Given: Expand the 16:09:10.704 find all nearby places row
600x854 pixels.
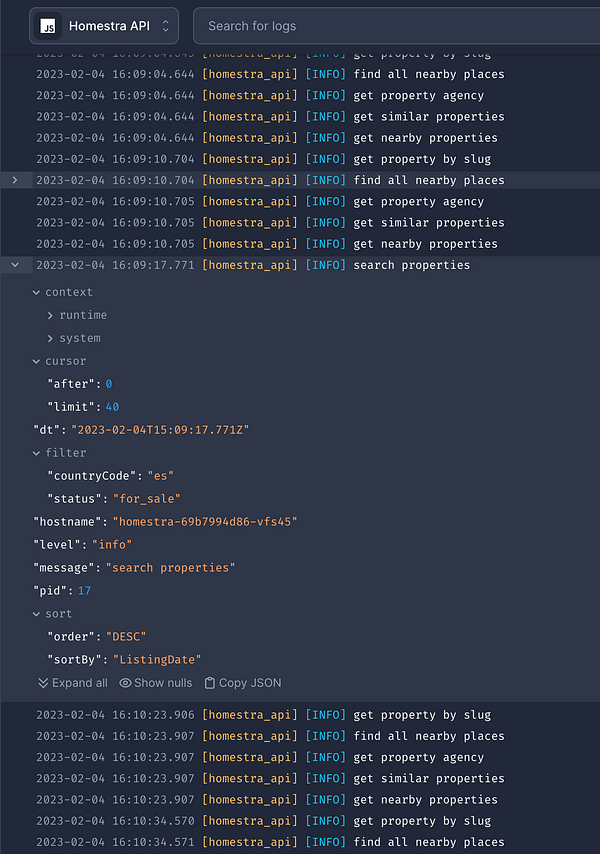Looking at the screenshot, I should (x=15, y=180).
